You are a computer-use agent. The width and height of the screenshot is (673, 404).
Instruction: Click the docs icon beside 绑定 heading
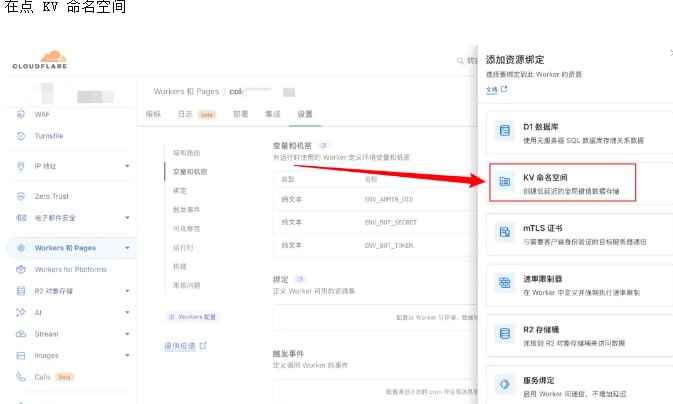pos(300,279)
